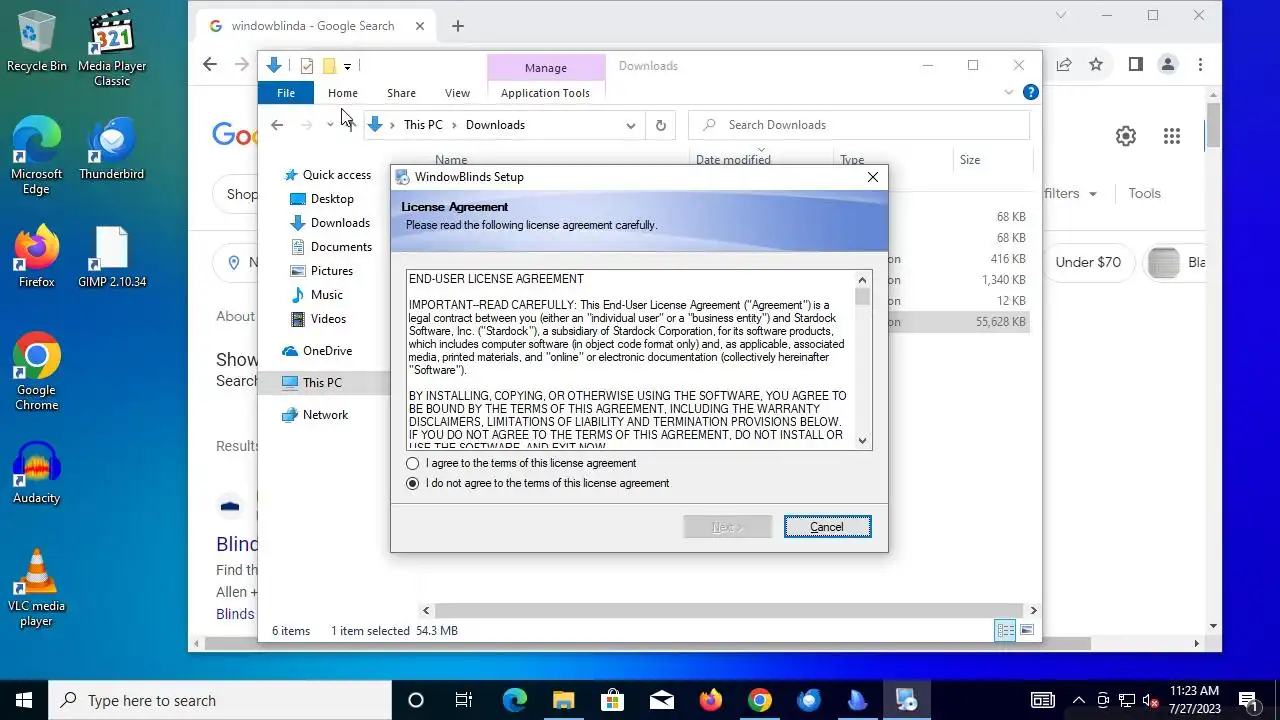Switch to Edge in the taskbar
The width and height of the screenshot is (1280, 720).
click(x=514, y=700)
